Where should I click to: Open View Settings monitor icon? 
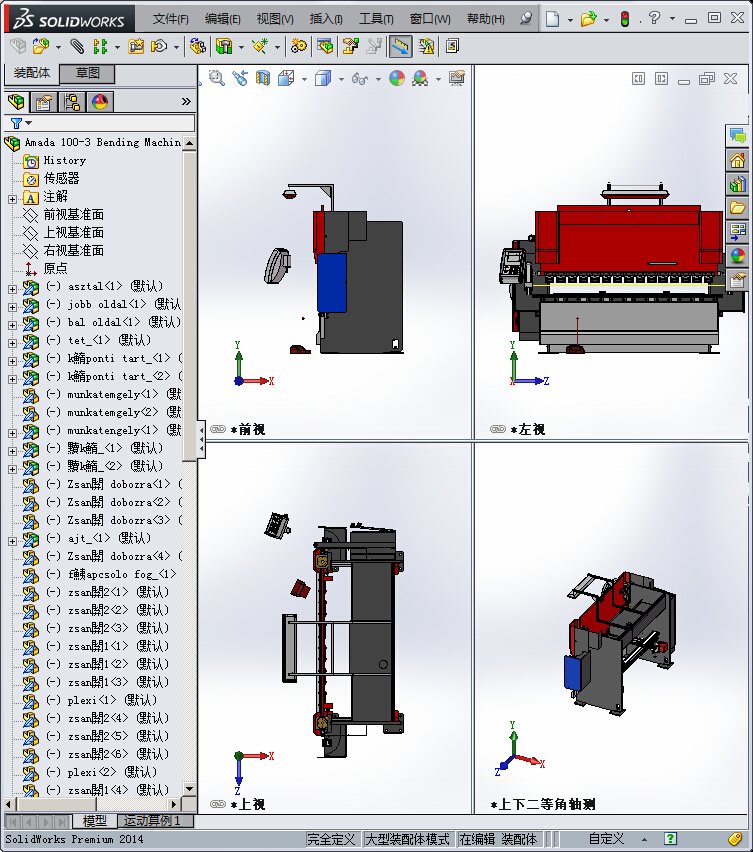[457, 78]
